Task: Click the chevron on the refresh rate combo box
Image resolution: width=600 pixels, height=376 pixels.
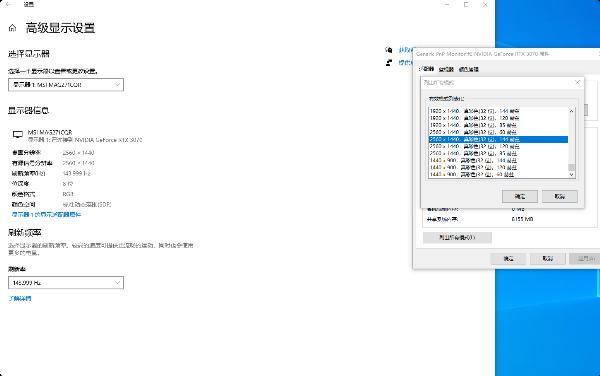Action: tap(117, 283)
